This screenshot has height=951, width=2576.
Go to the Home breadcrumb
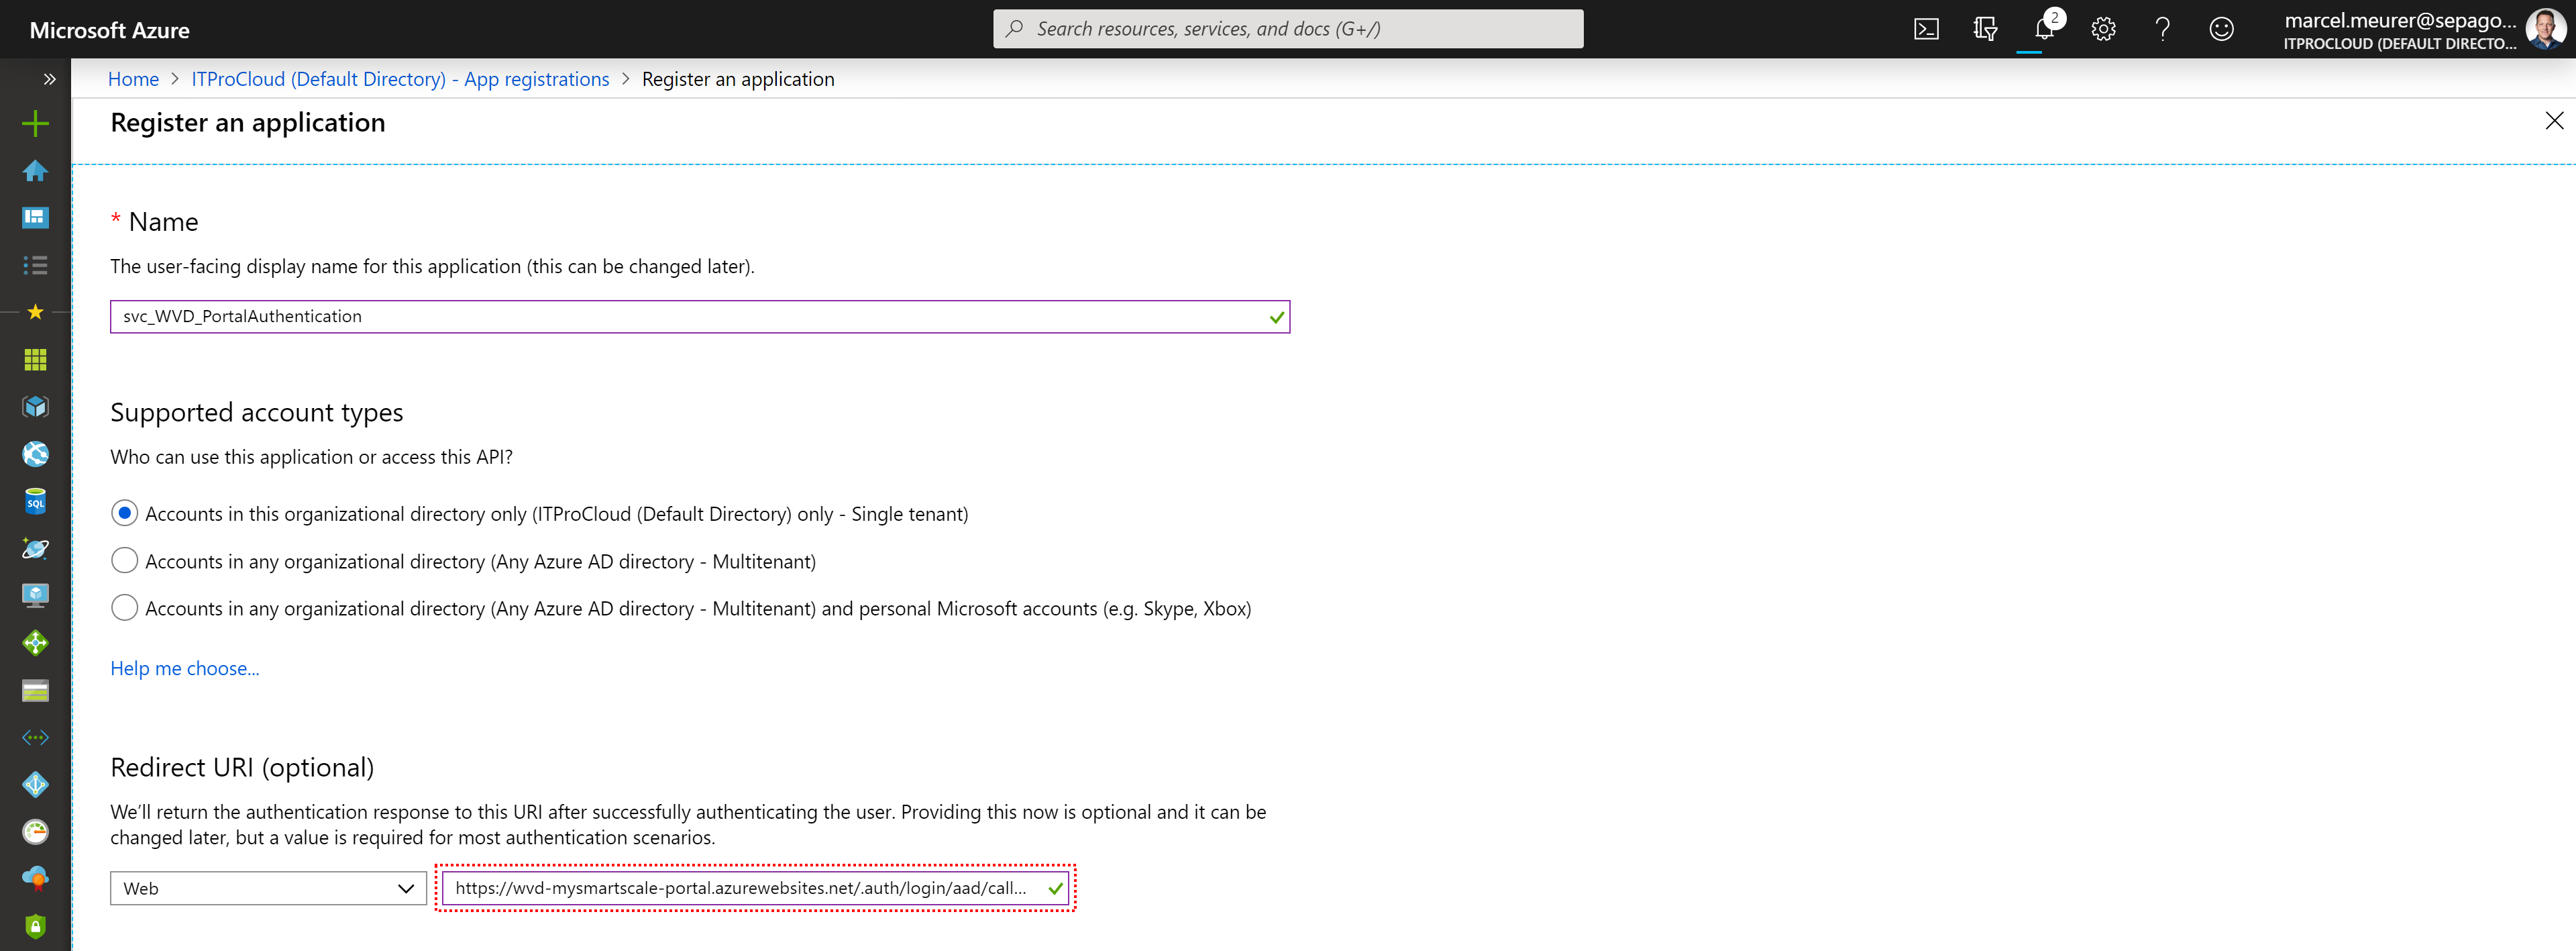133,79
